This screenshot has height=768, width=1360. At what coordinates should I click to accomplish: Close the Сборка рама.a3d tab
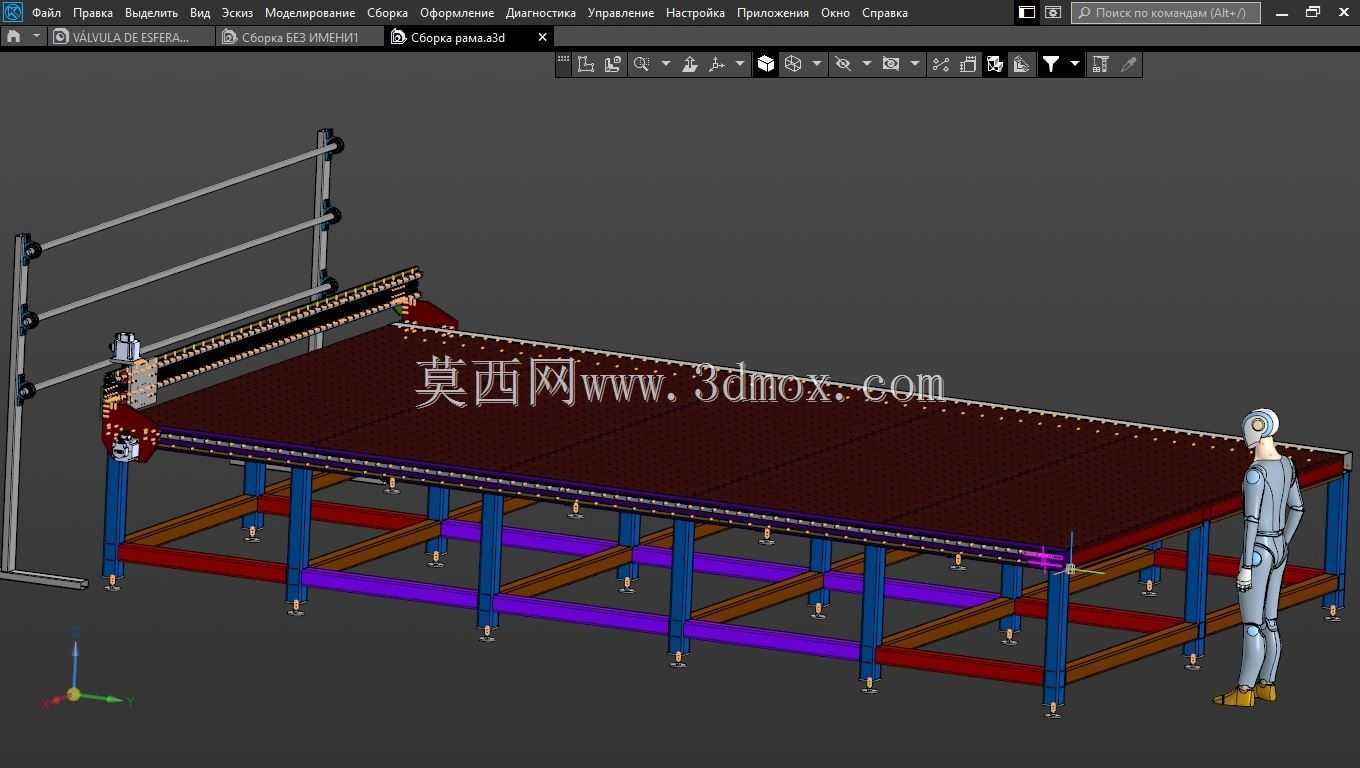(x=543, y=37)
